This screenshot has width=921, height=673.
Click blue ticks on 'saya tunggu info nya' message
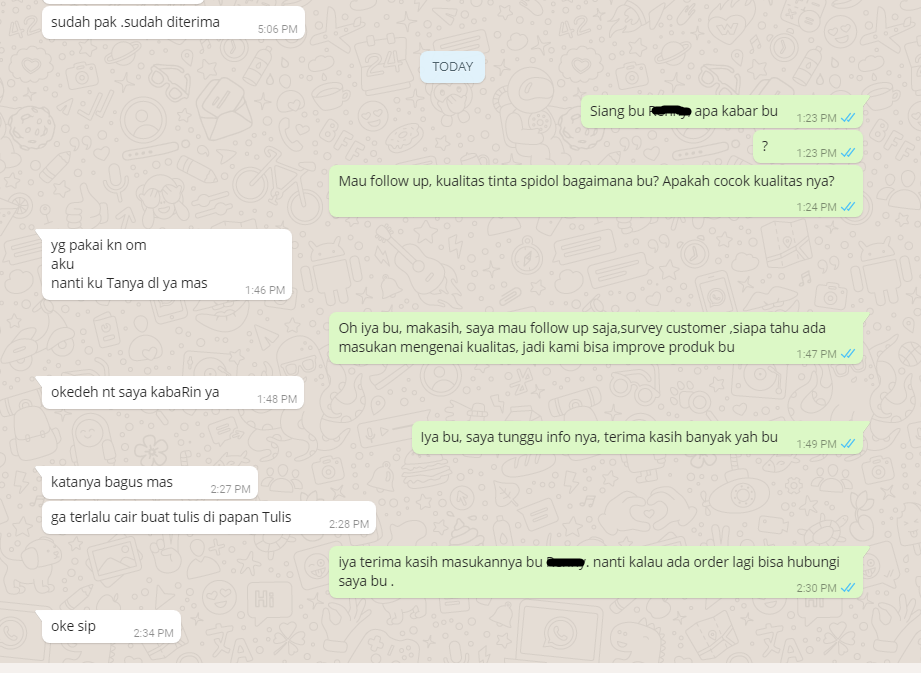(x=848, y=444)
